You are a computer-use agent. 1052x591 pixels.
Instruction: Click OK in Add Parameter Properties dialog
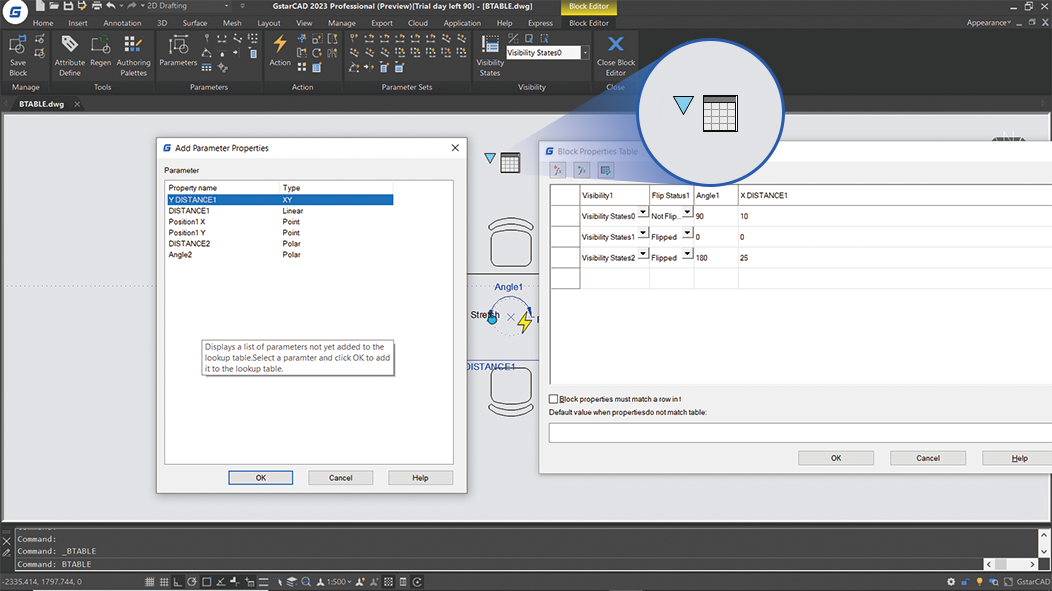click(260, 478)
